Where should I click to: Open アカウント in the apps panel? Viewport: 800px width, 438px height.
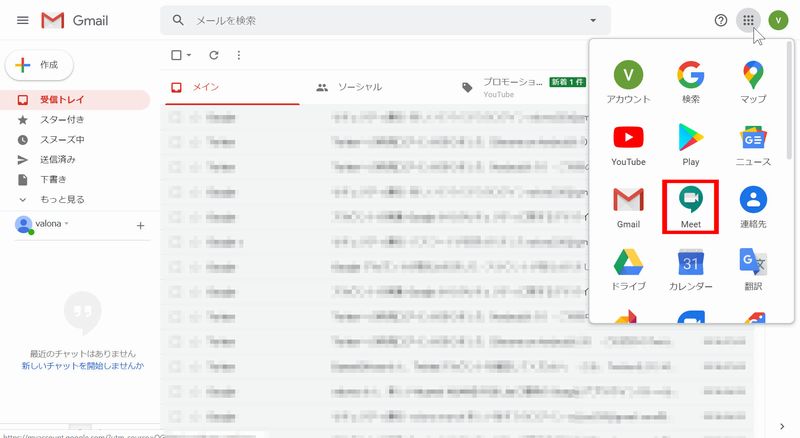tap(629, 82)
